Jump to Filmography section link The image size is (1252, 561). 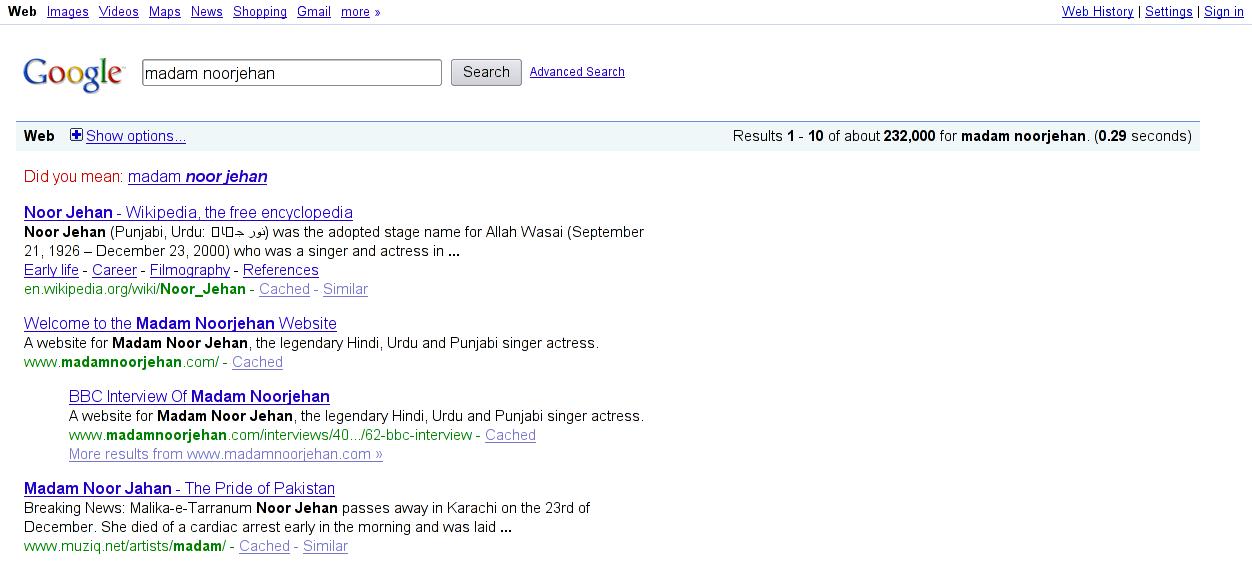190,270
